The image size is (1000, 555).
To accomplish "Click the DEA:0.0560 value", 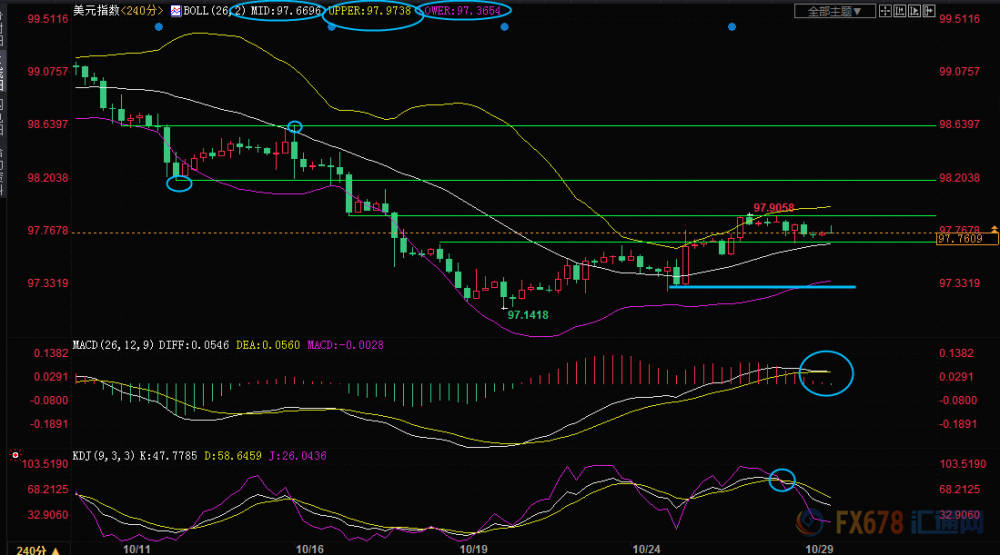I will [x=268, y=345].
